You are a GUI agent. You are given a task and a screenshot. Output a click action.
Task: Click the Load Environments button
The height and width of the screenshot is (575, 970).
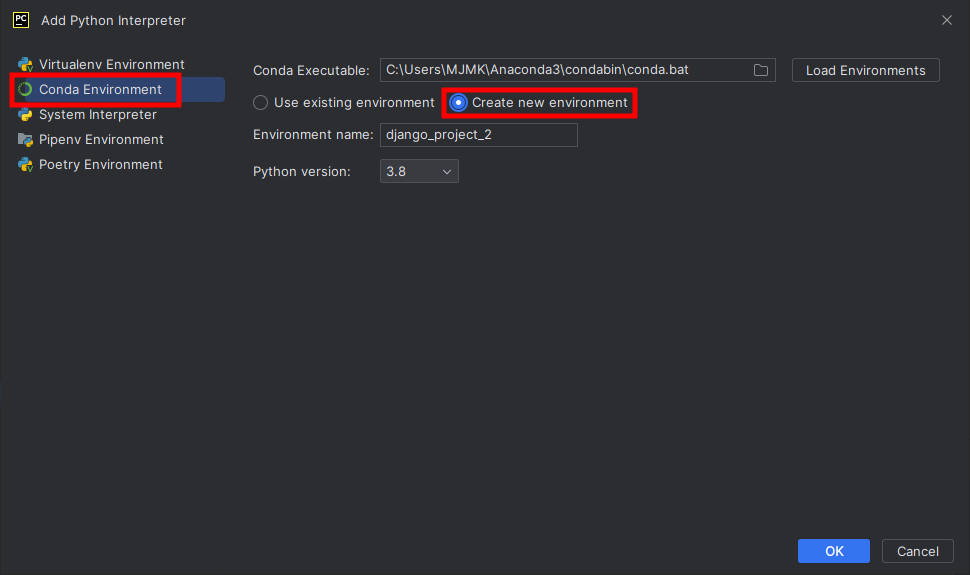(865, 70)
